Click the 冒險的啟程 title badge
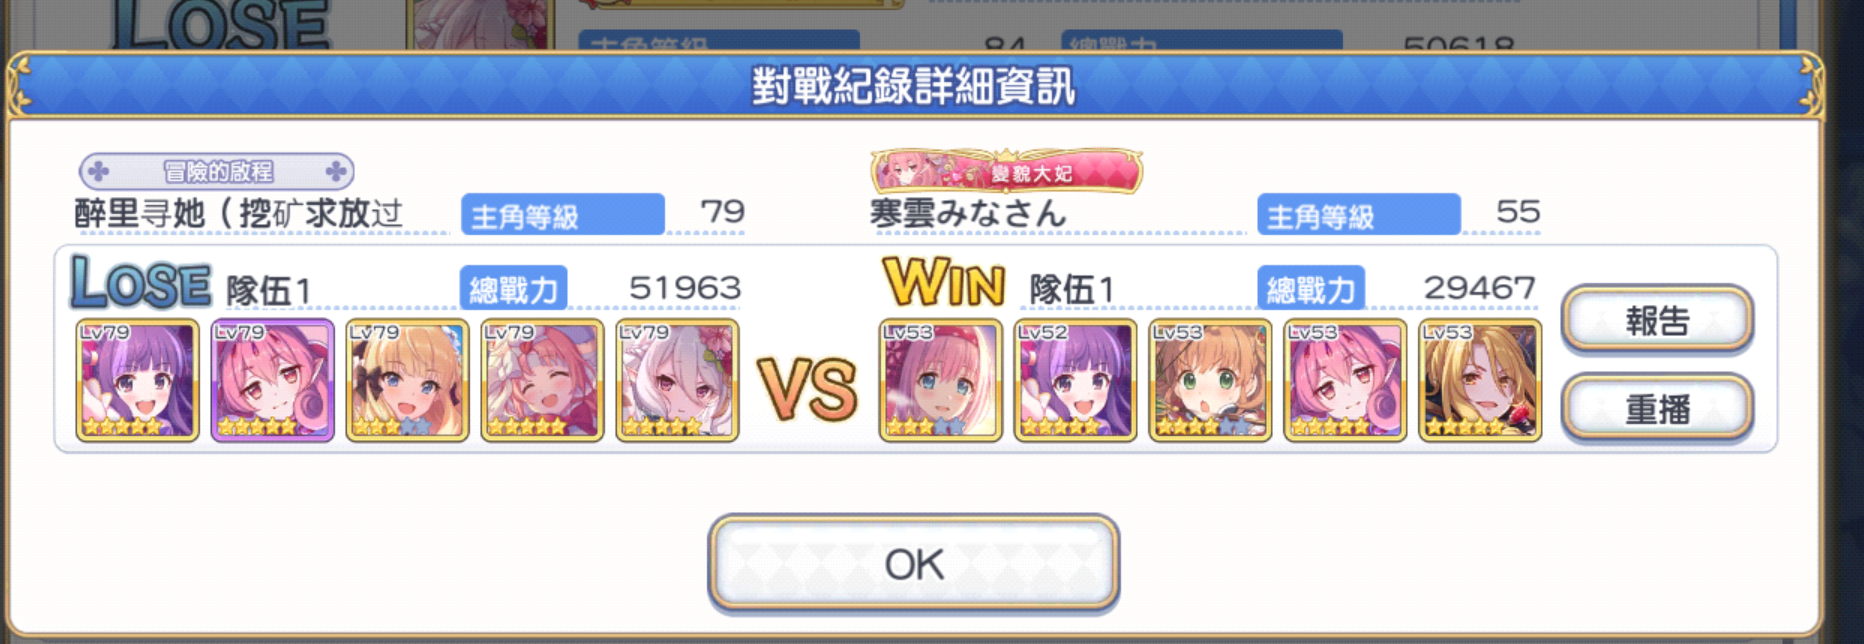Screen dimensions: 1864x644 [x=217, y=171]
